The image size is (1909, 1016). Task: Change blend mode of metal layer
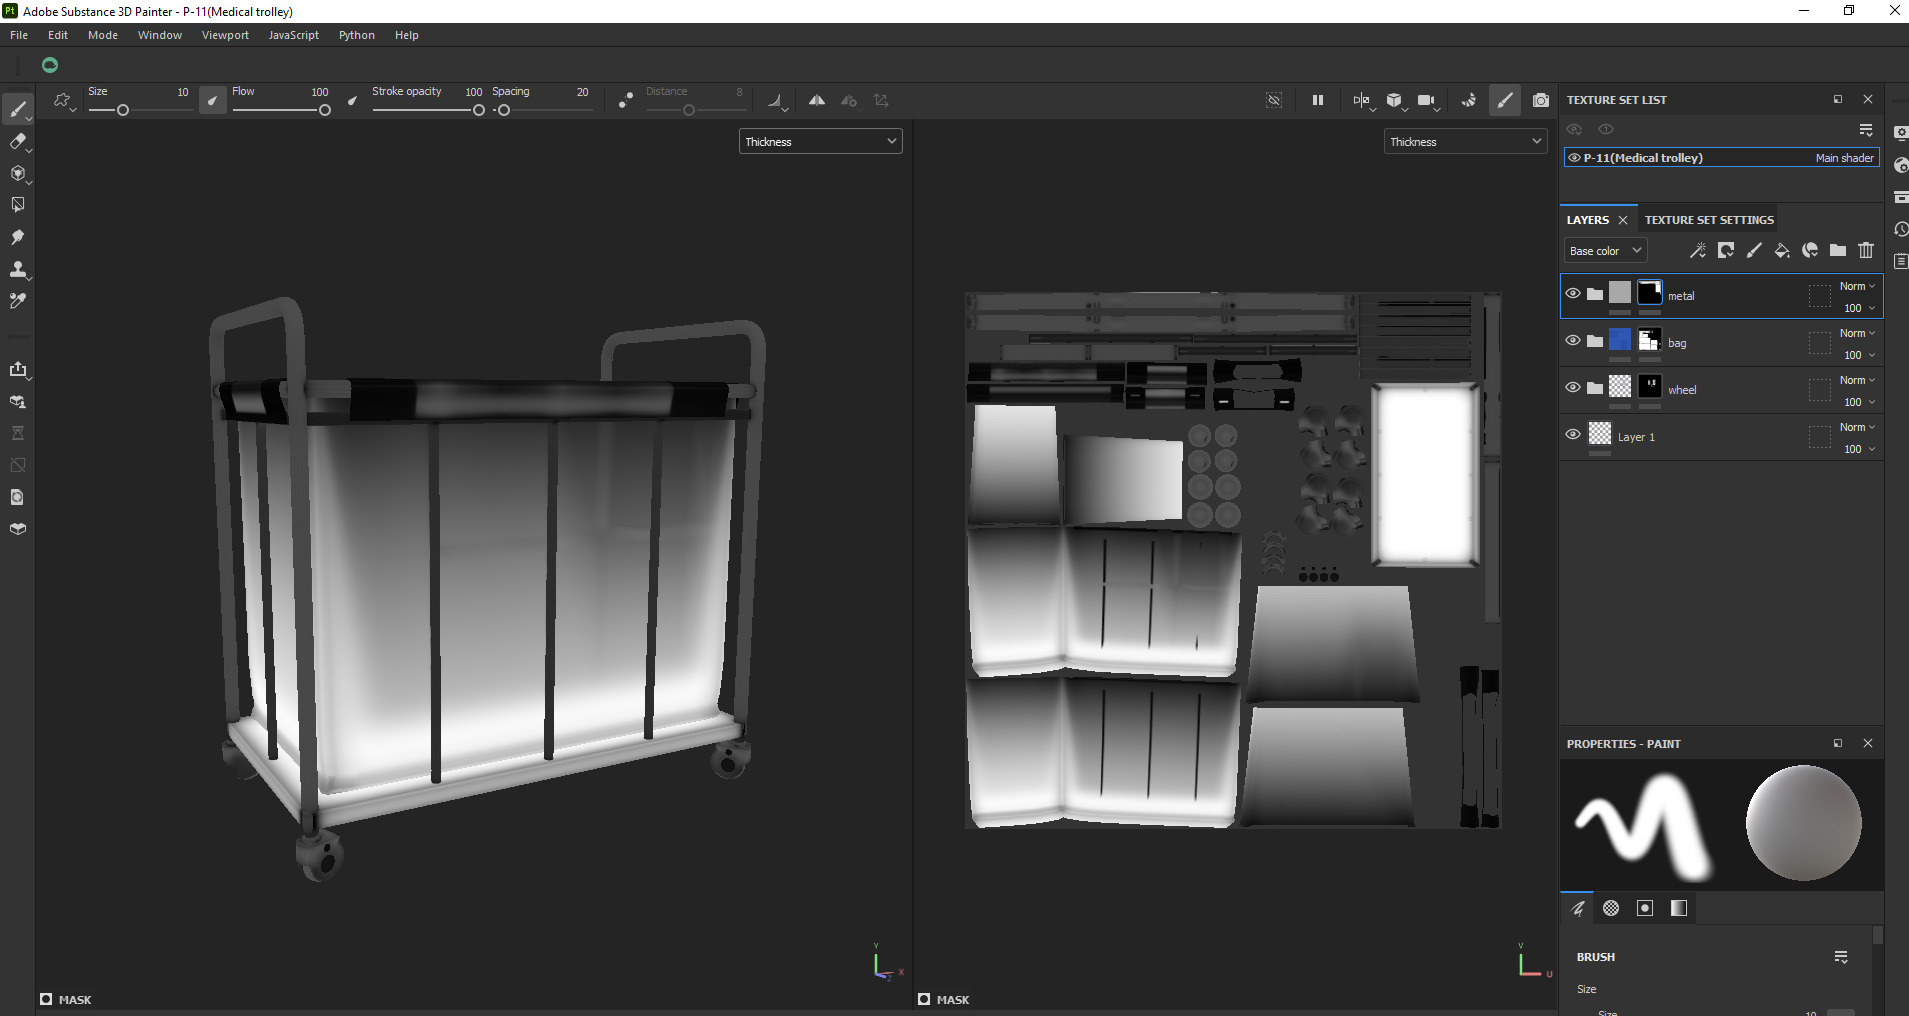pyautogui.click(x=1857, y=286)
